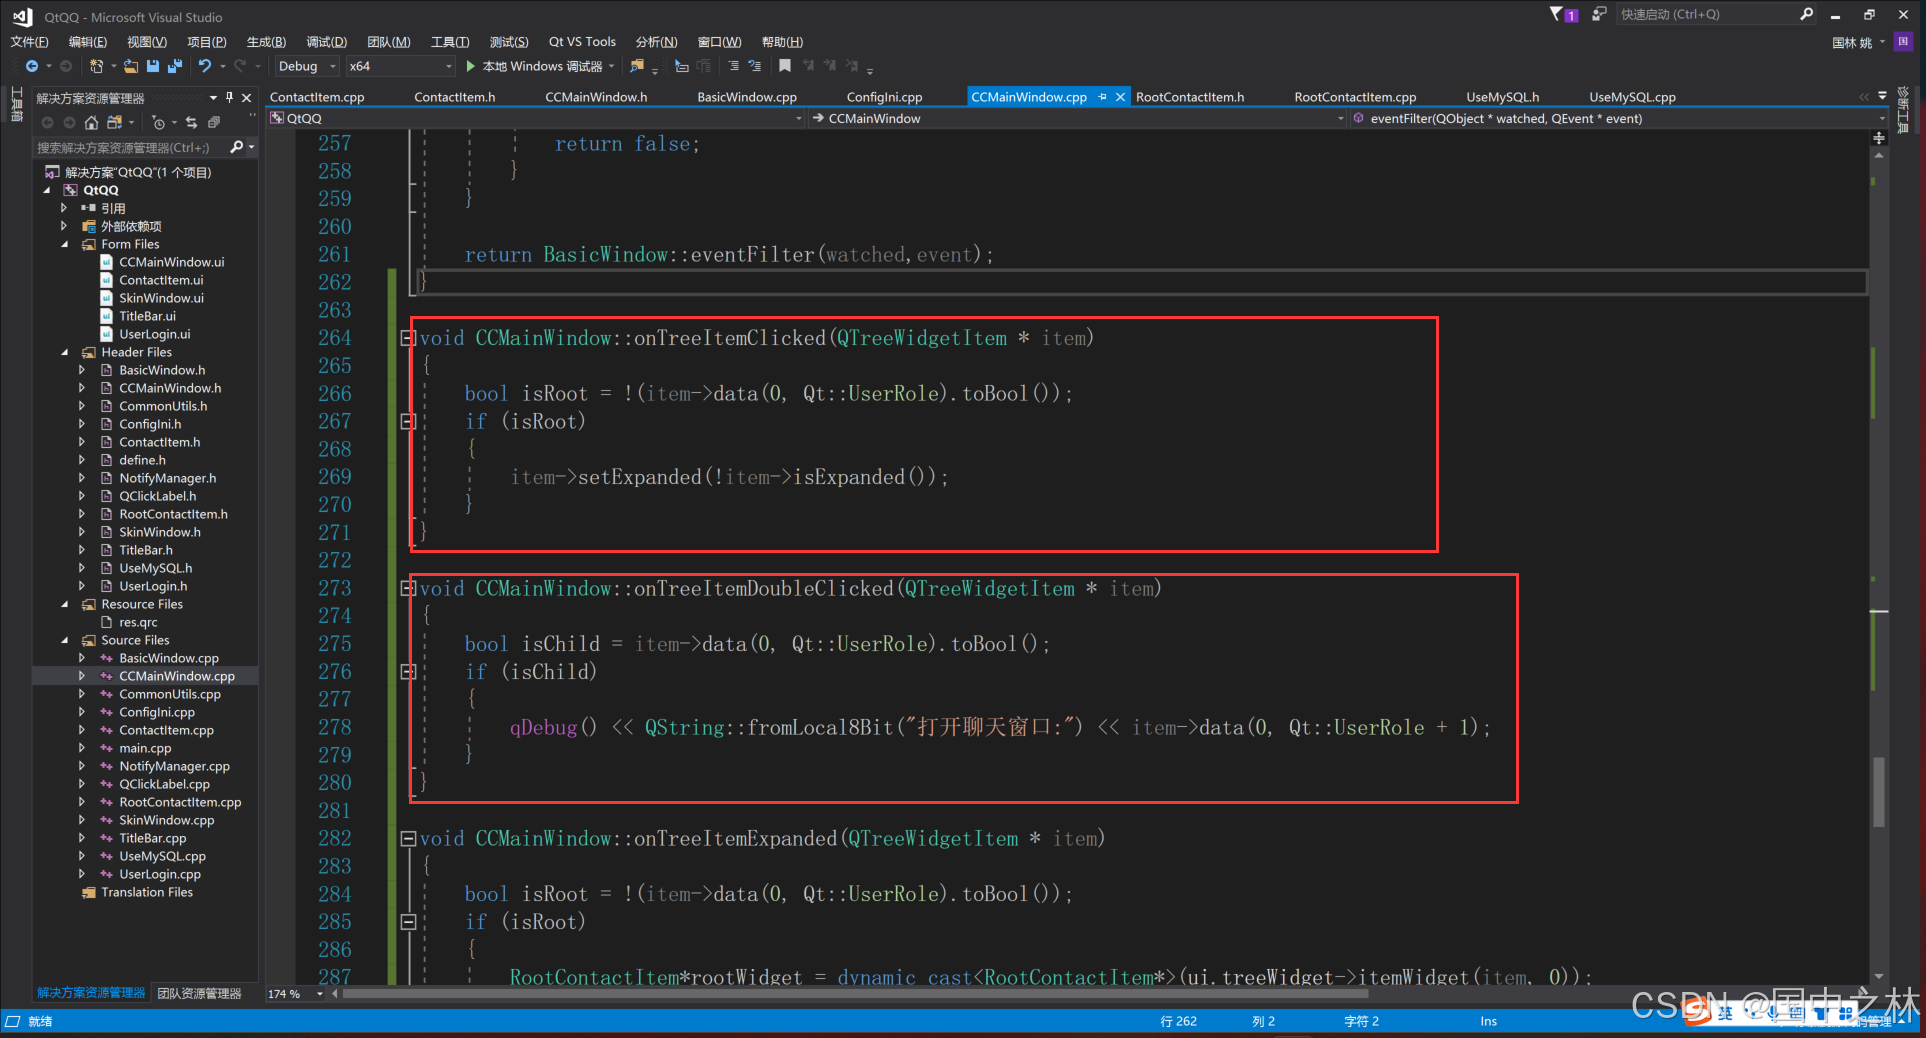Click the Toolbox side tab on left edge

pyautogui.click(x=16, y=104)
